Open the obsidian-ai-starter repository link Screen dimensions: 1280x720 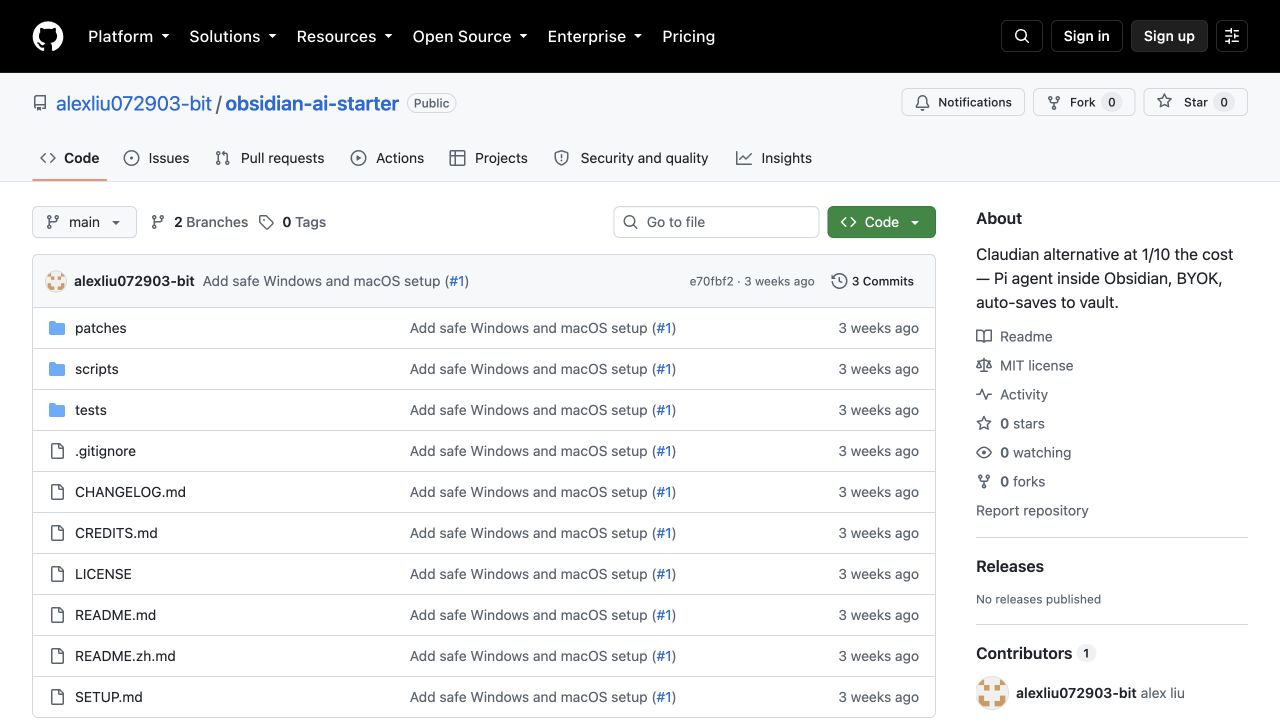pyautogui.click(x=312, y=103)
